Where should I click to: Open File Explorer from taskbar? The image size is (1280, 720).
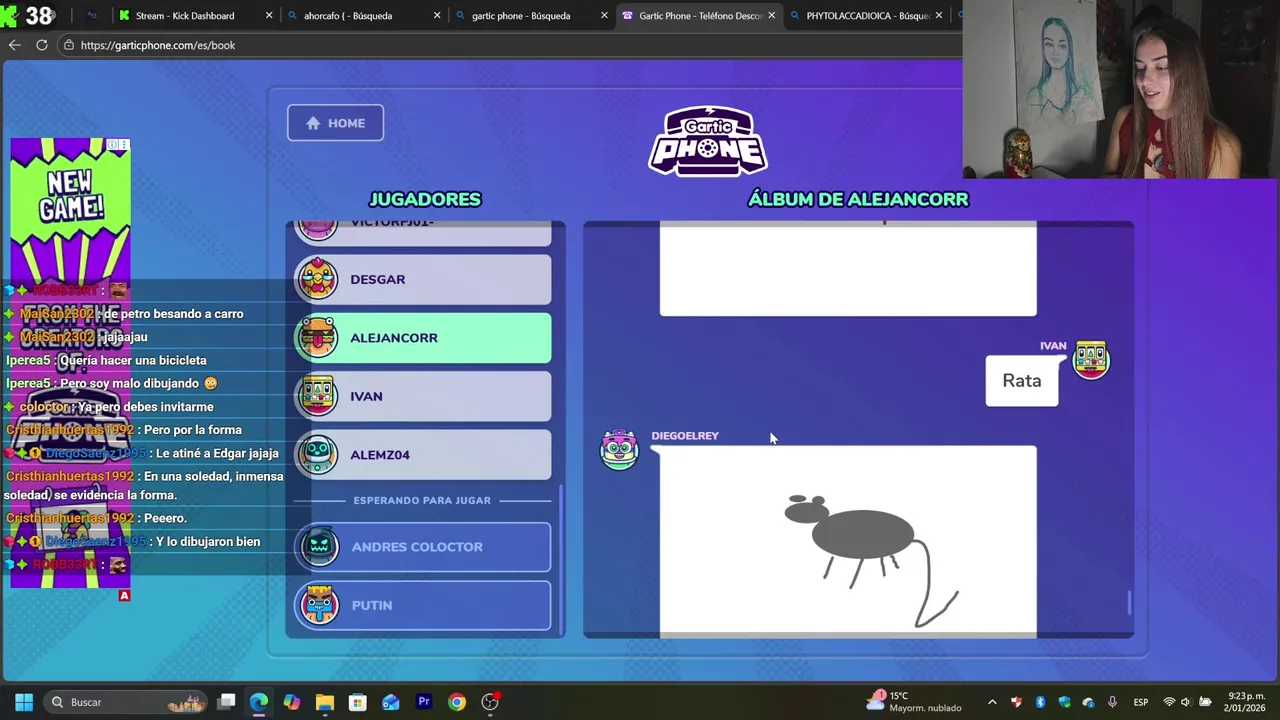coord(324,702)
